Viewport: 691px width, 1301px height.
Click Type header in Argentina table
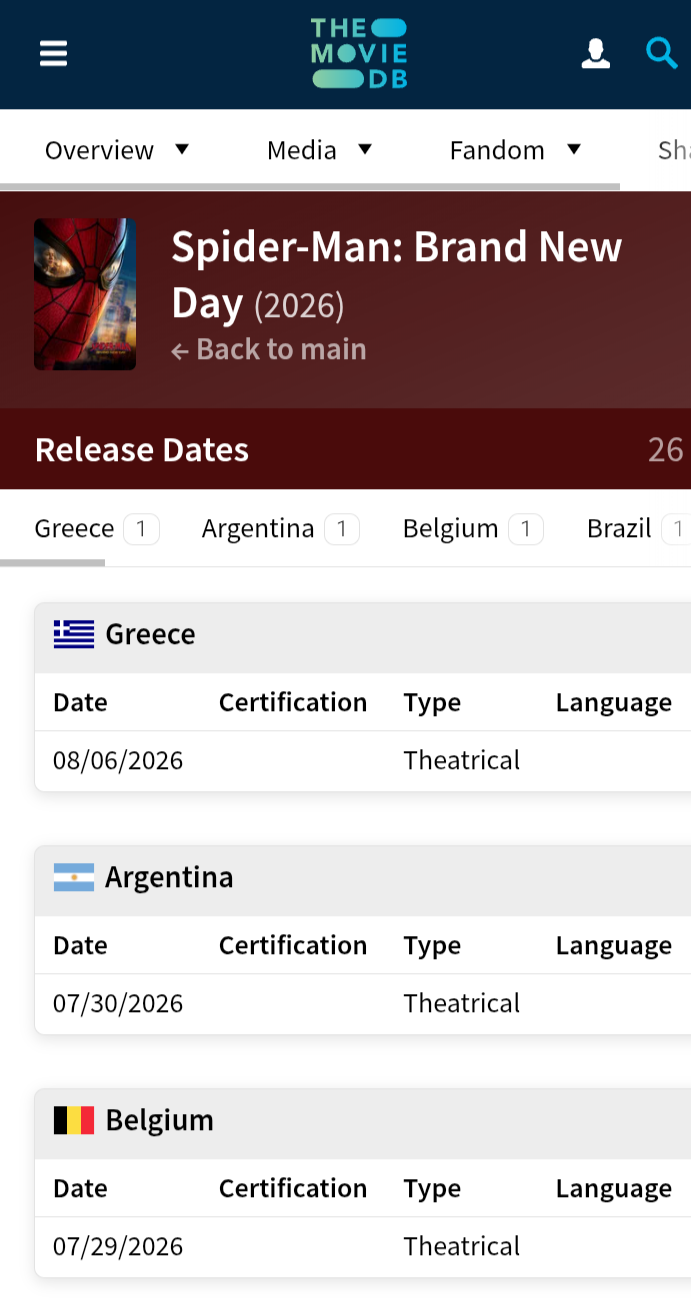(432, 946)
